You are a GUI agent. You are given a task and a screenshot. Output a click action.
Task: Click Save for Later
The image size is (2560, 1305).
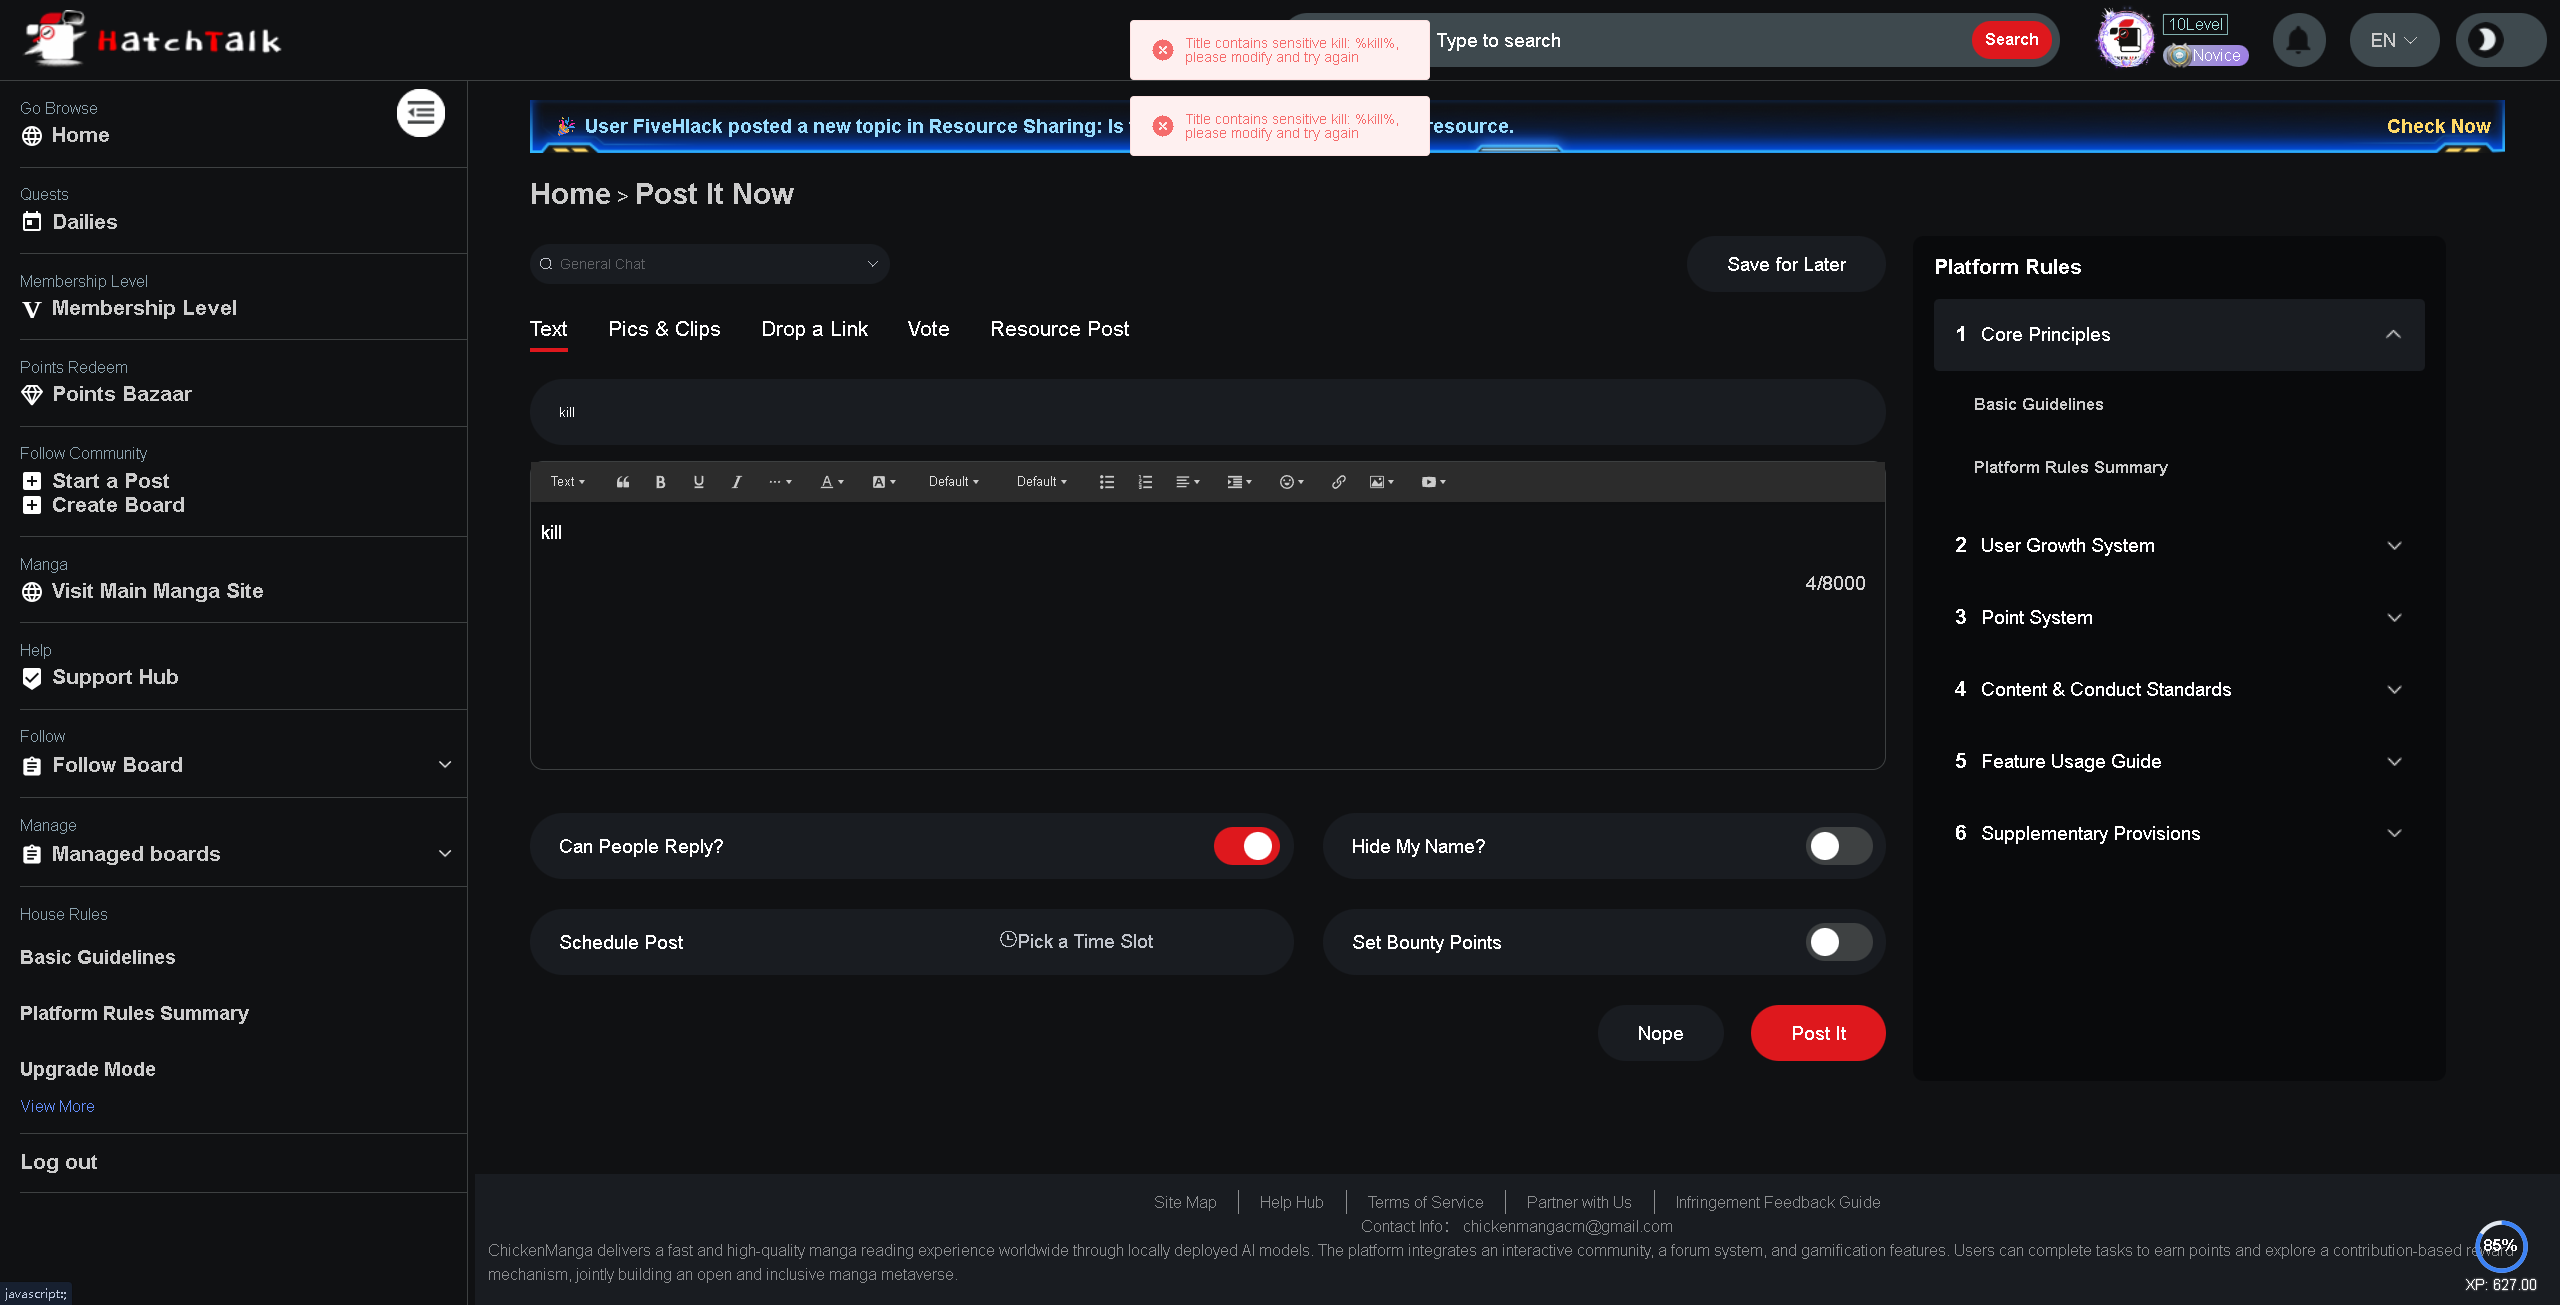(x=1786, y=264)
